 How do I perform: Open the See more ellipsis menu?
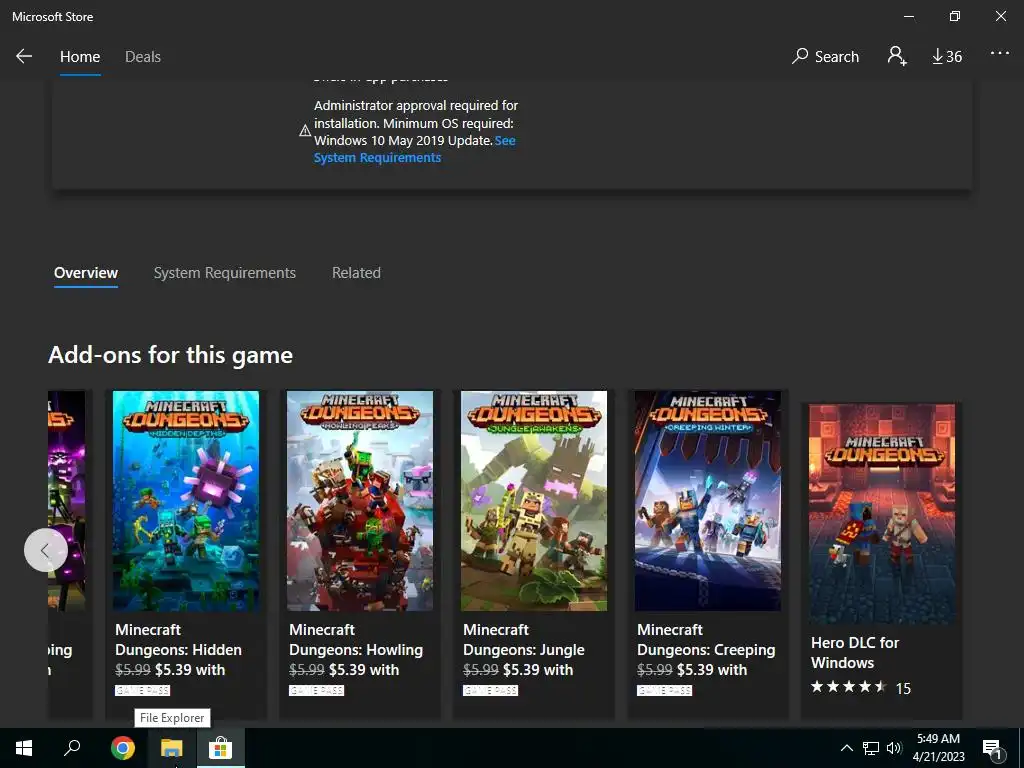pyautogui.click(x=1000, y=54)
